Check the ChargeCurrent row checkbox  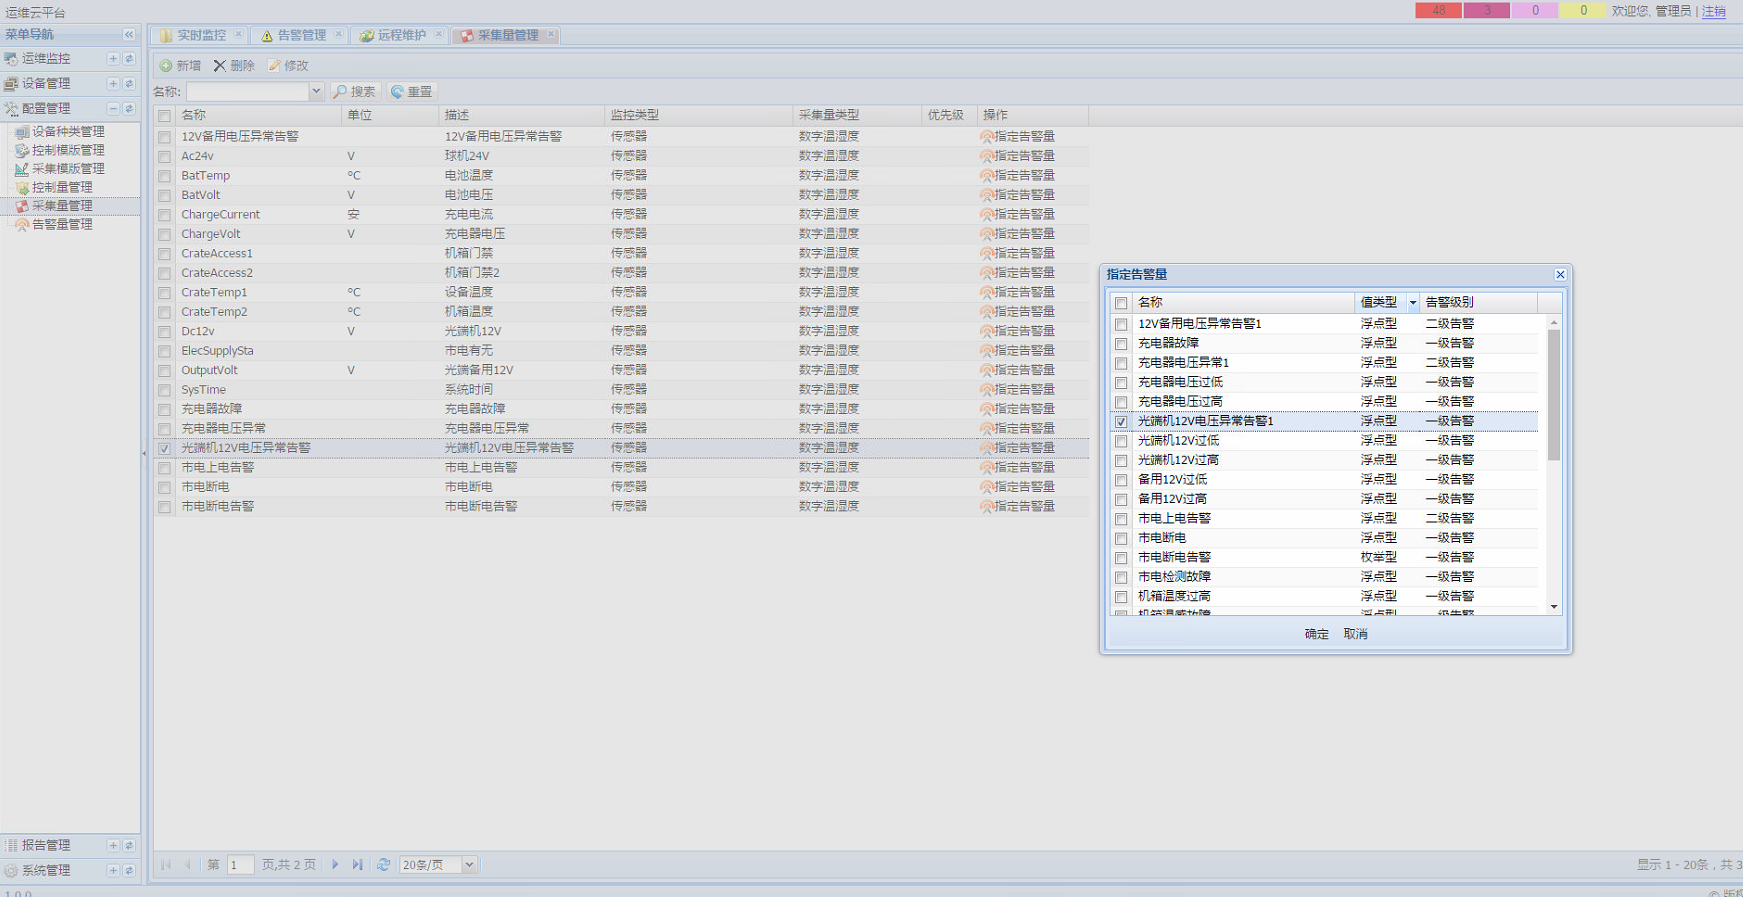pyautogui.click(x=164, y=215)
